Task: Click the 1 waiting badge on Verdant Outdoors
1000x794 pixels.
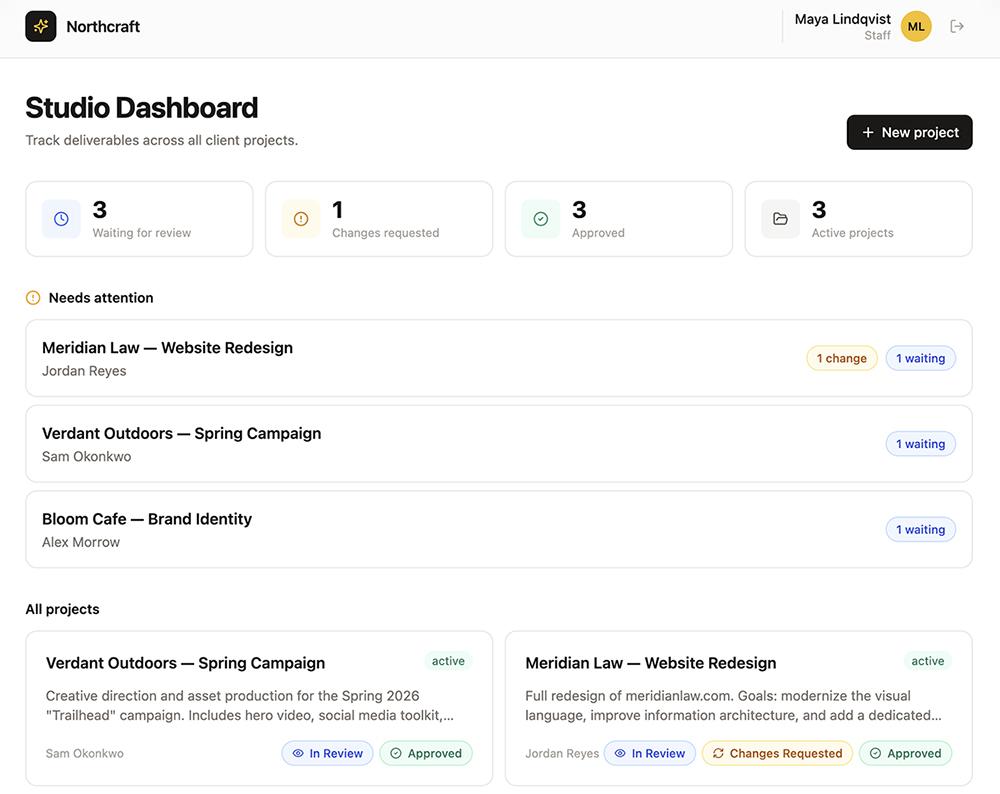Action: [x=920, y=444]
